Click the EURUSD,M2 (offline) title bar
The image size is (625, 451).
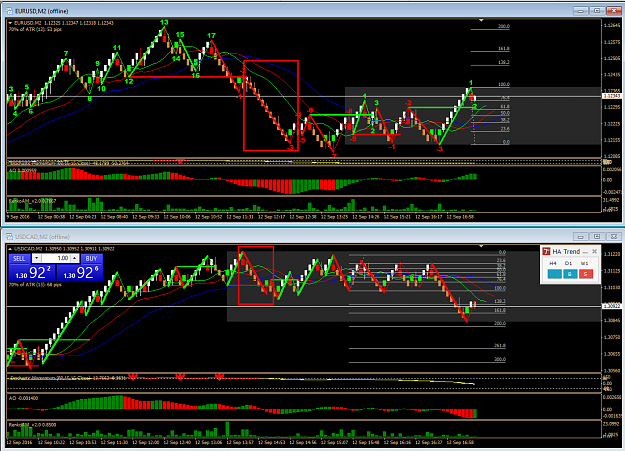click(311, 11)
